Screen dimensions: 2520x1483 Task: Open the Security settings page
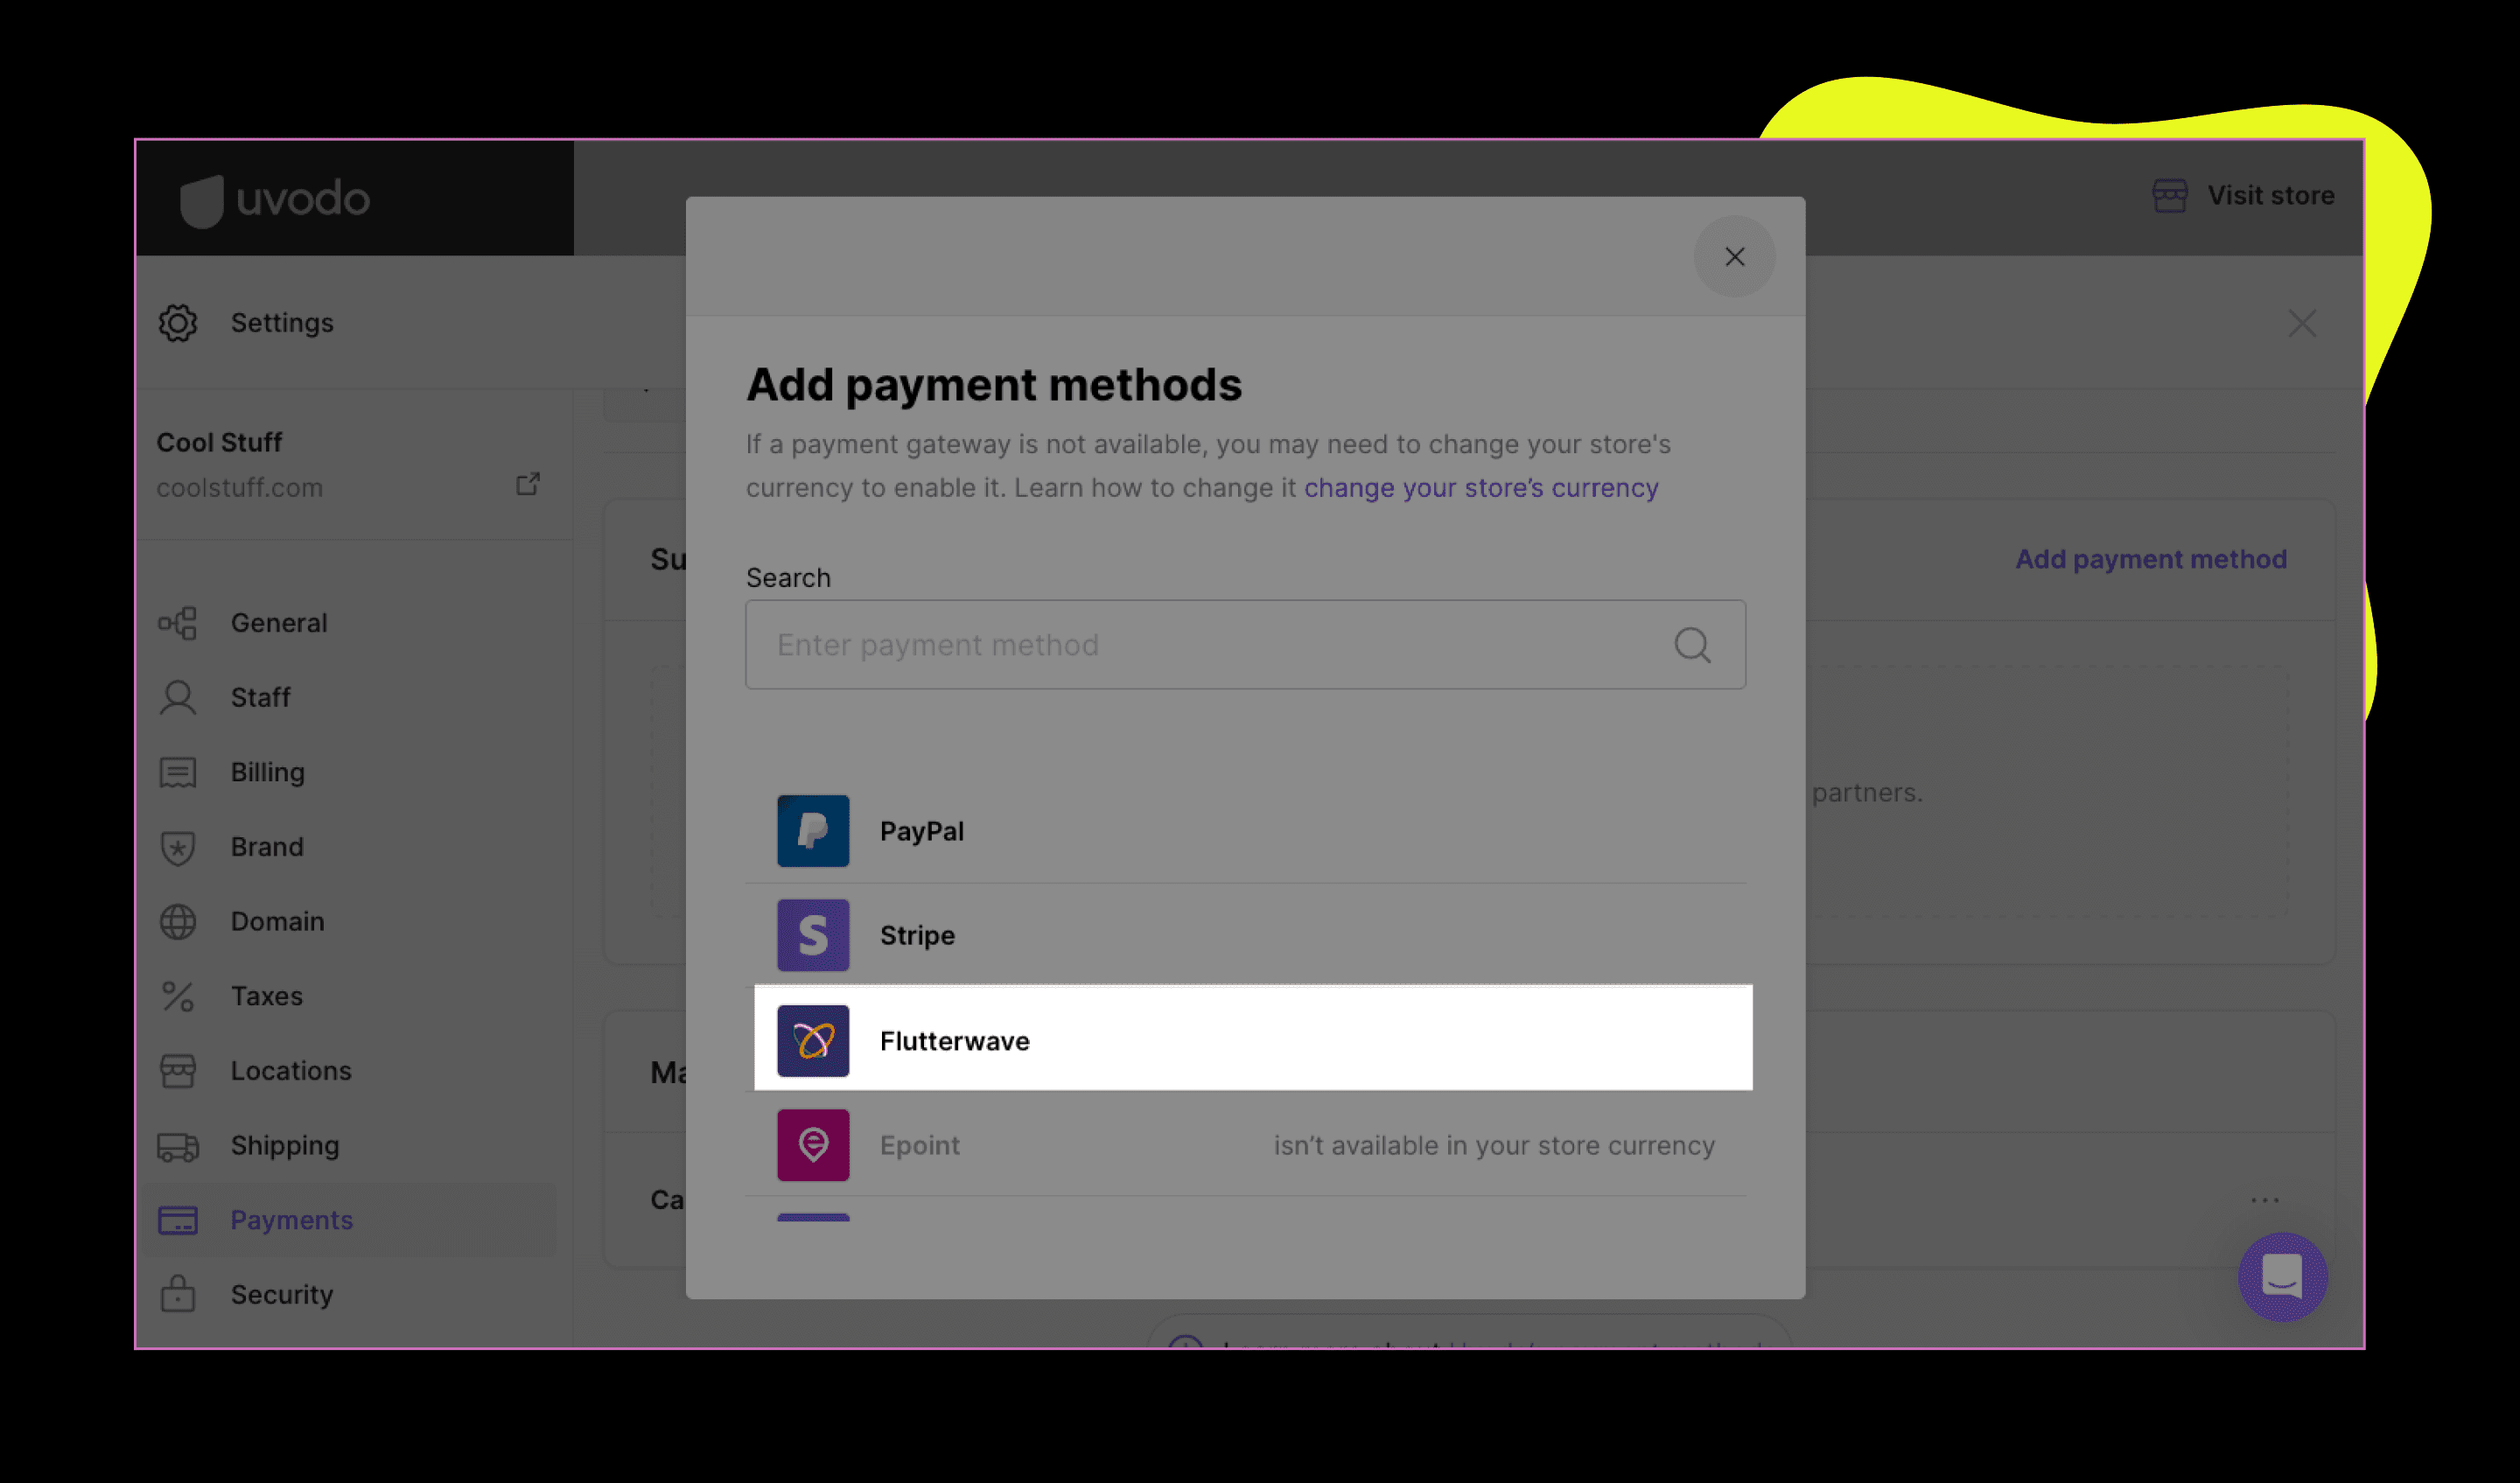(282, 1294)
